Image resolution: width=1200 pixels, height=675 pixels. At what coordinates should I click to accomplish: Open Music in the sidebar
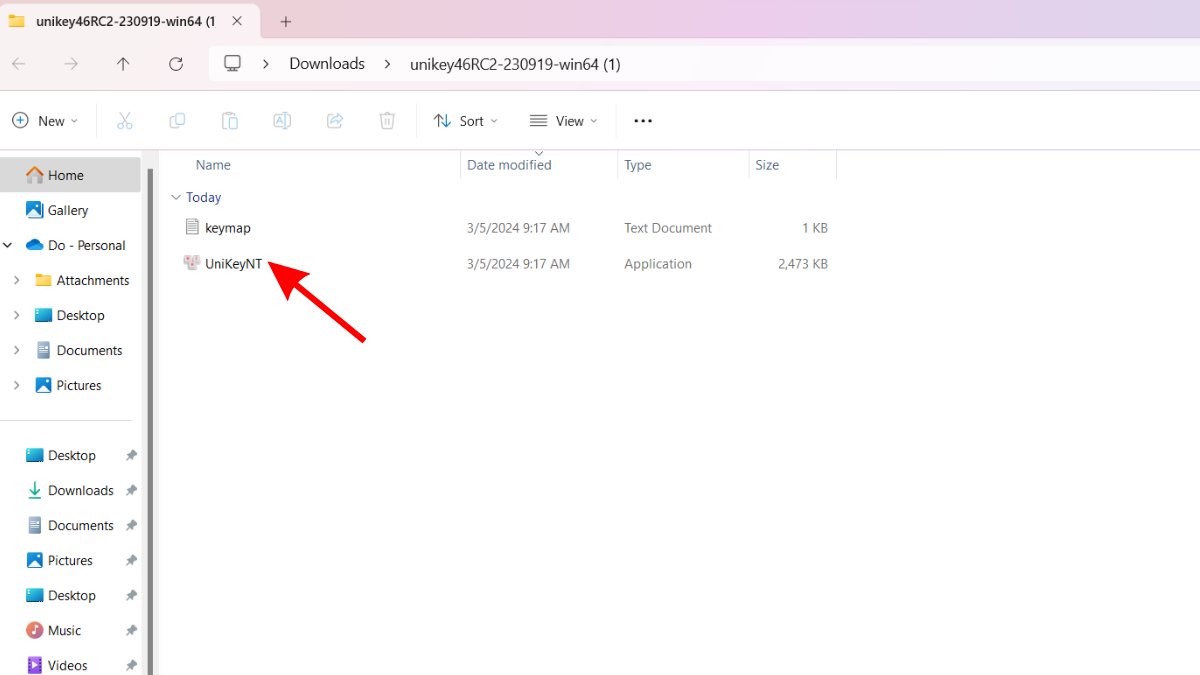(x=65, y=630)
